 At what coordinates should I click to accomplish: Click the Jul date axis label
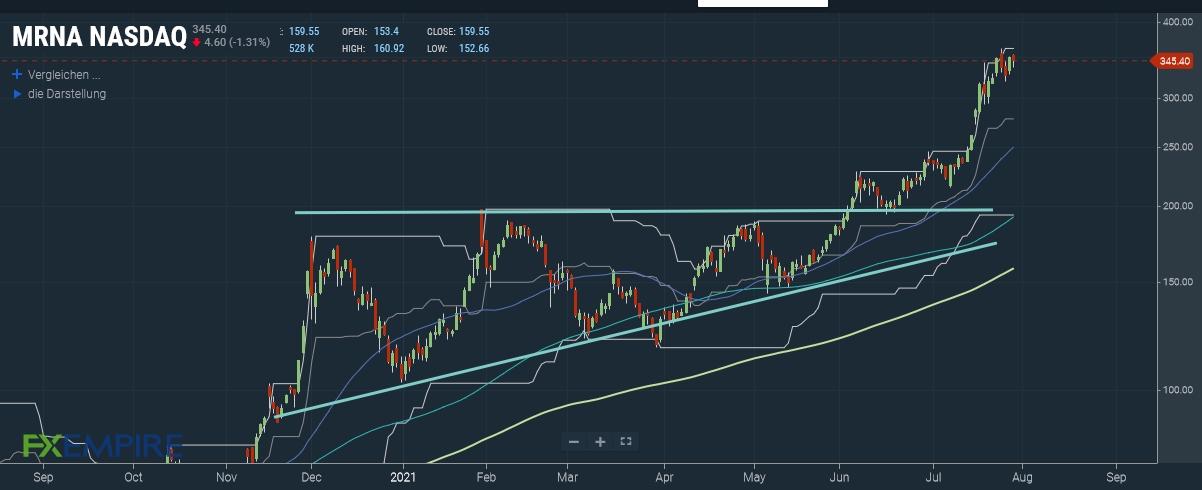933,478
